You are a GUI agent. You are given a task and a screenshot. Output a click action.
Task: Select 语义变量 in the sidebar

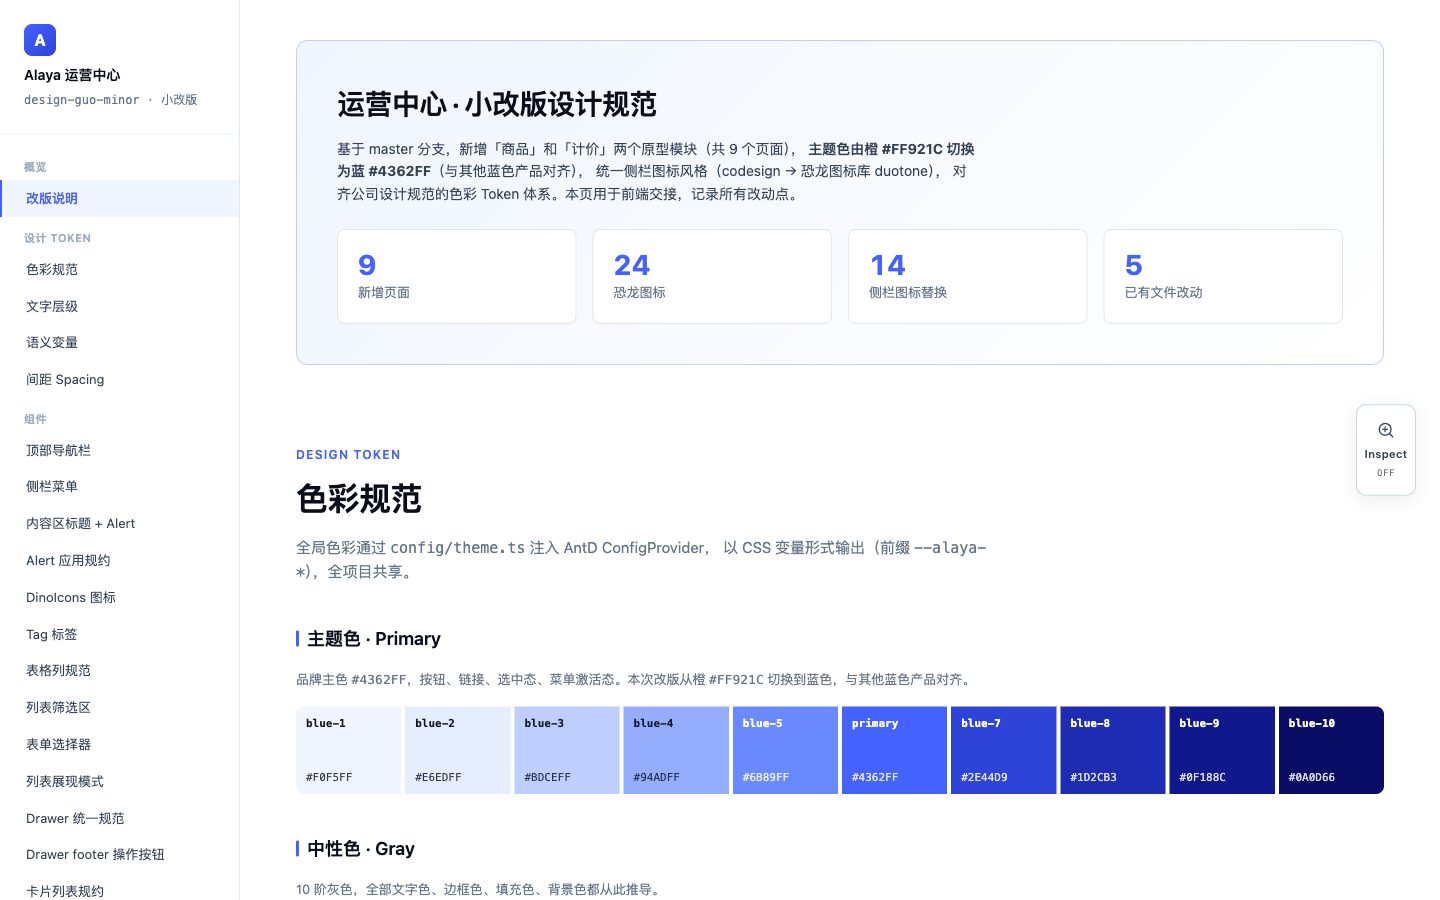(x=119, y=342)
